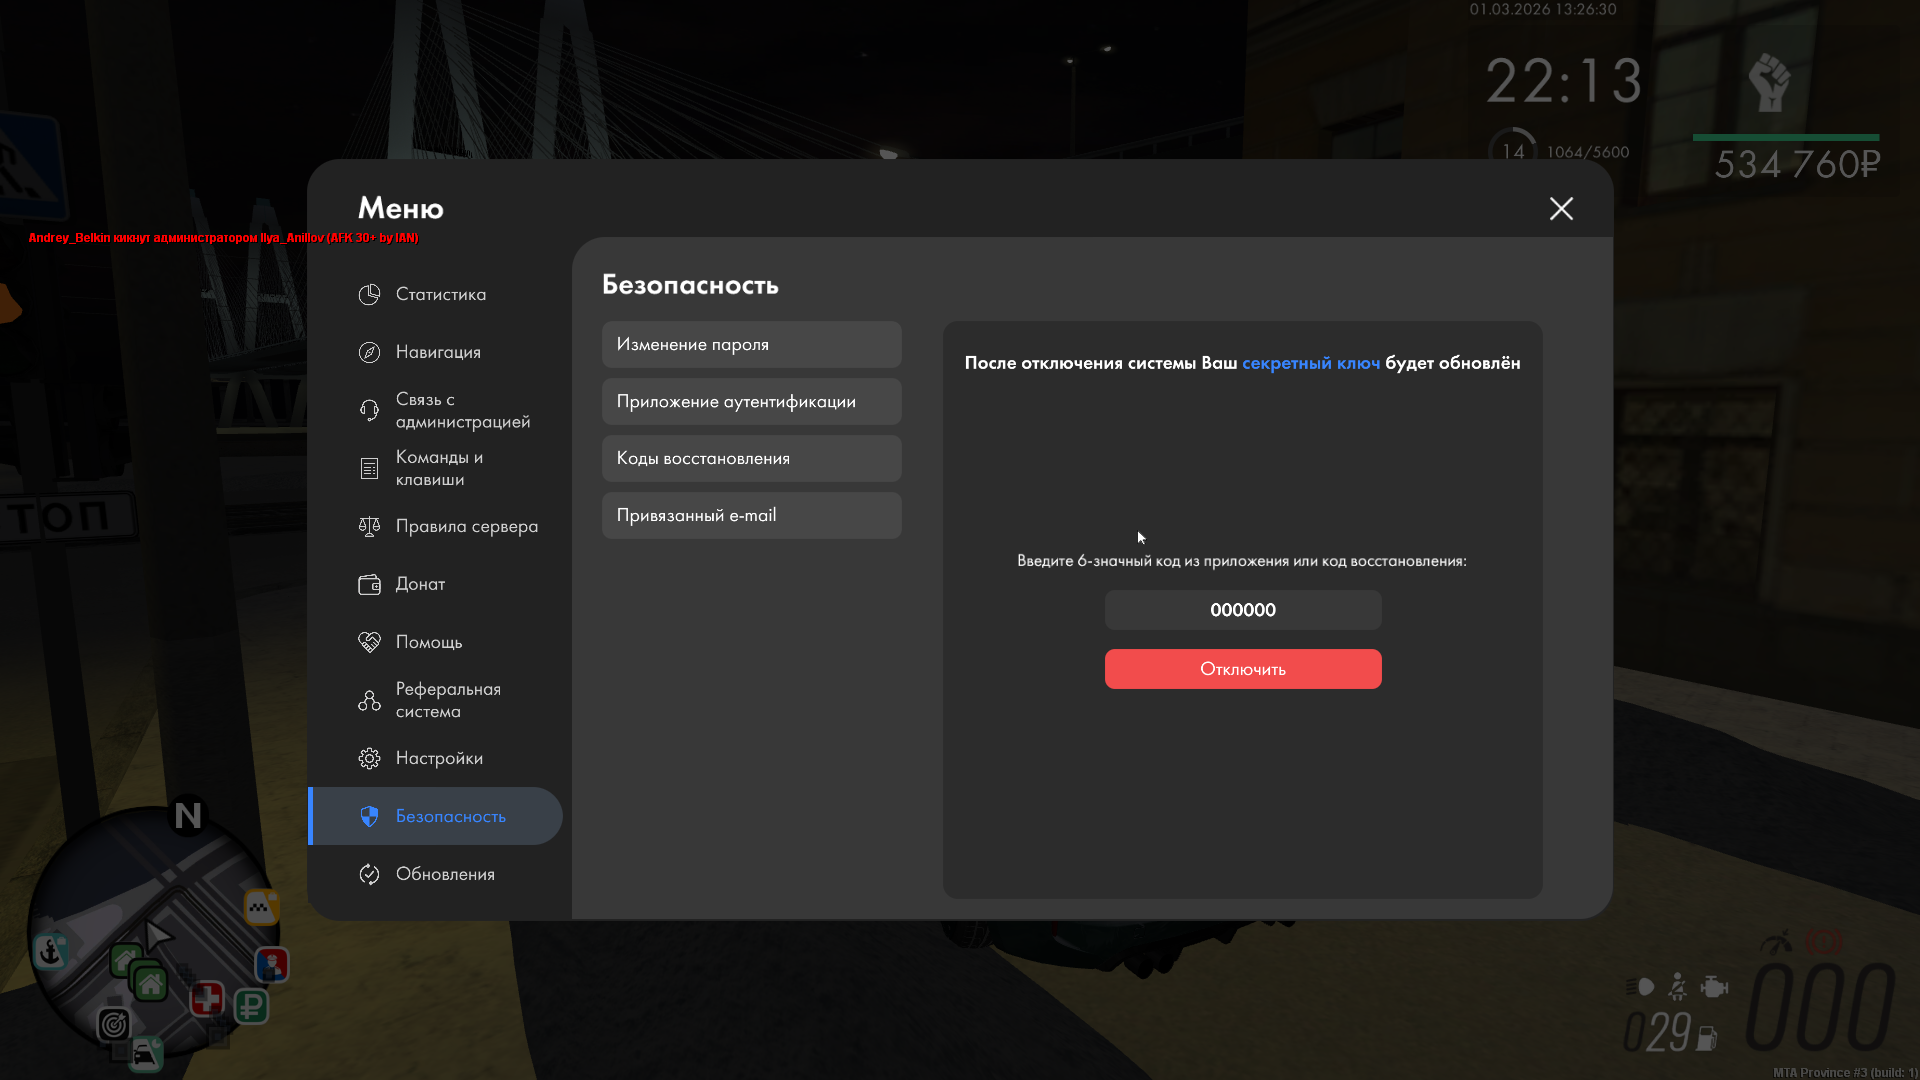Click the handshake heart Help icon
This screenshot has width=1920, height=1080.
coord(369,642)
